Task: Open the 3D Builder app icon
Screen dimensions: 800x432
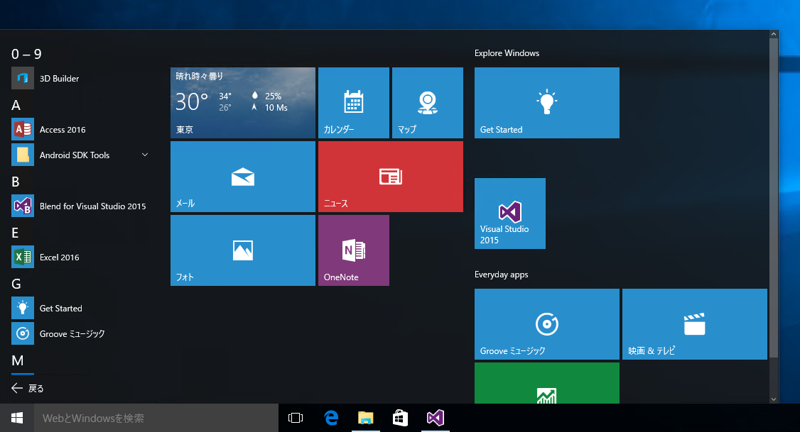Action: pos(22,79)
